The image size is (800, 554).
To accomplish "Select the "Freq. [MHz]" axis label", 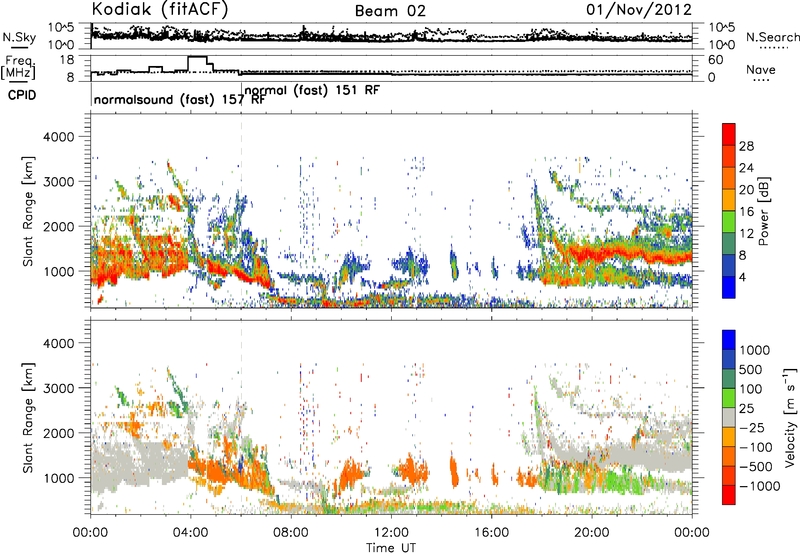I will (x=18, y=67).
